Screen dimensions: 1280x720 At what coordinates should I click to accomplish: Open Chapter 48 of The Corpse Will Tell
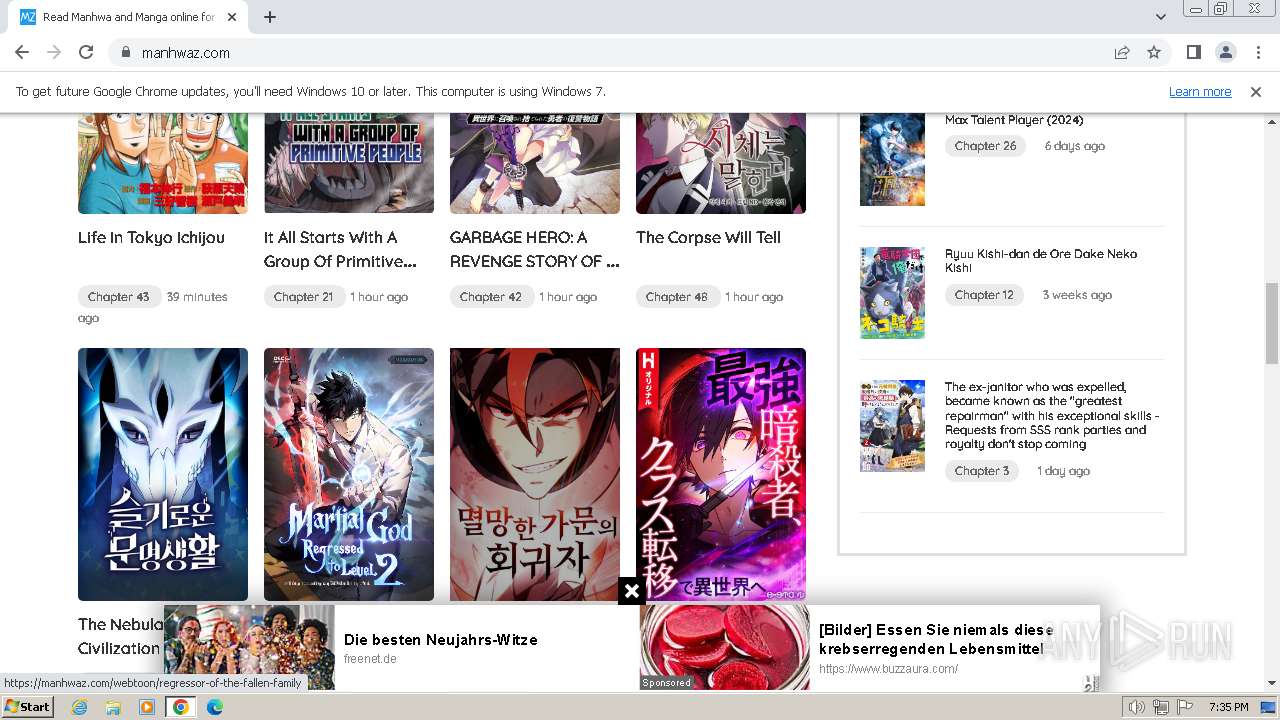677,297
